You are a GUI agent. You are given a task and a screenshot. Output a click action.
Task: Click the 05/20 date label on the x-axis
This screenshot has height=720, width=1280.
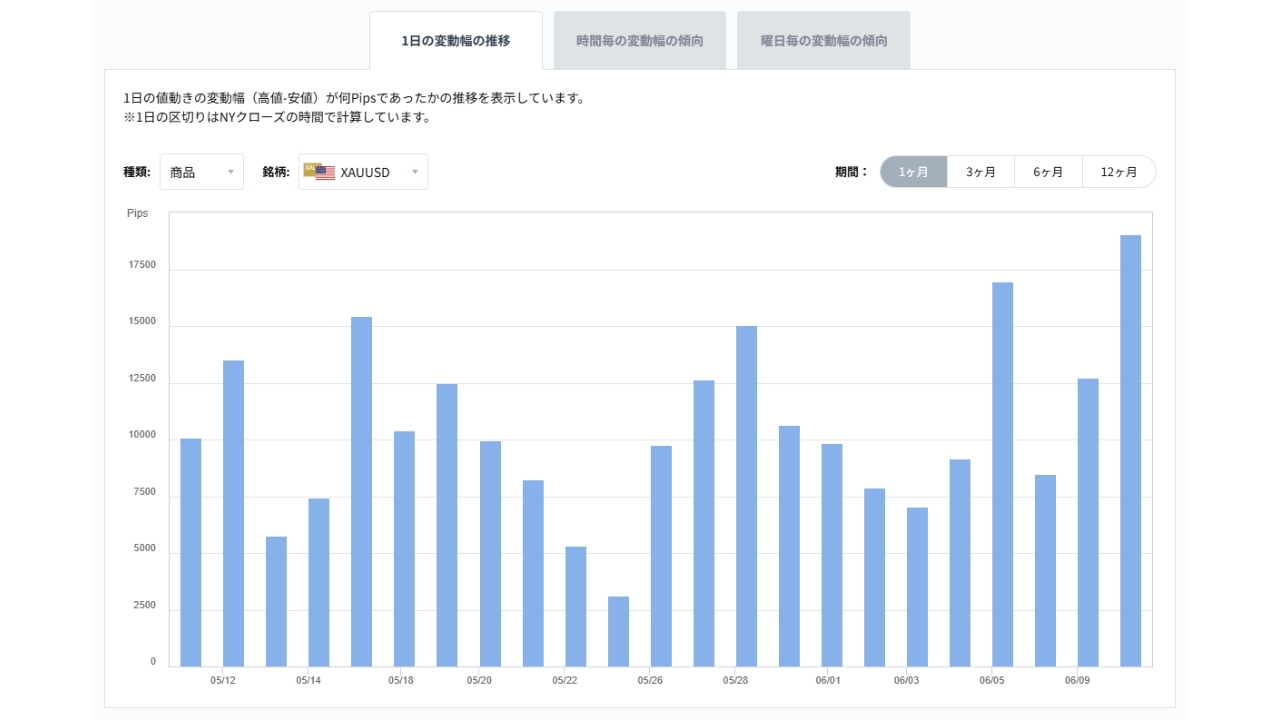tap(479, 681)
